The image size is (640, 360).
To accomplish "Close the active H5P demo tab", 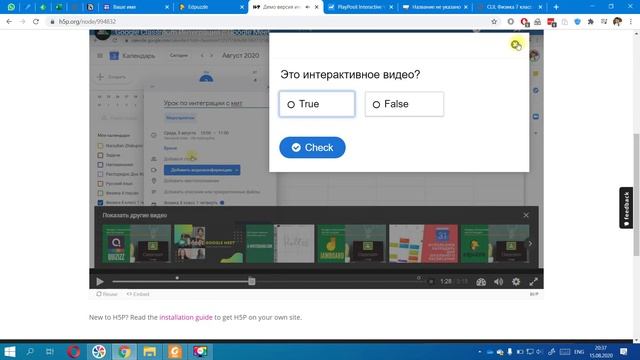I will [317, 7].
